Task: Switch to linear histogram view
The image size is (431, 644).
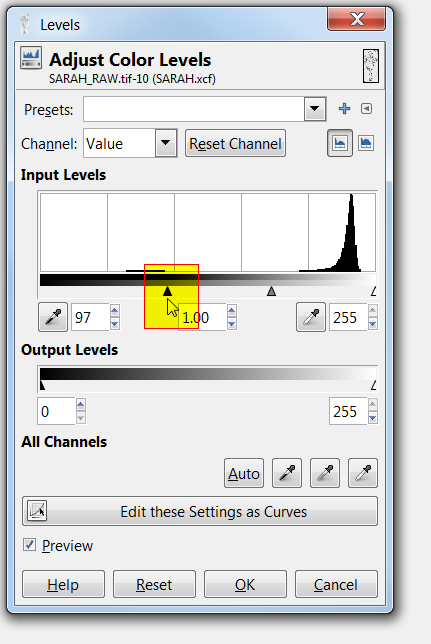Action: (x=340, y=143)
